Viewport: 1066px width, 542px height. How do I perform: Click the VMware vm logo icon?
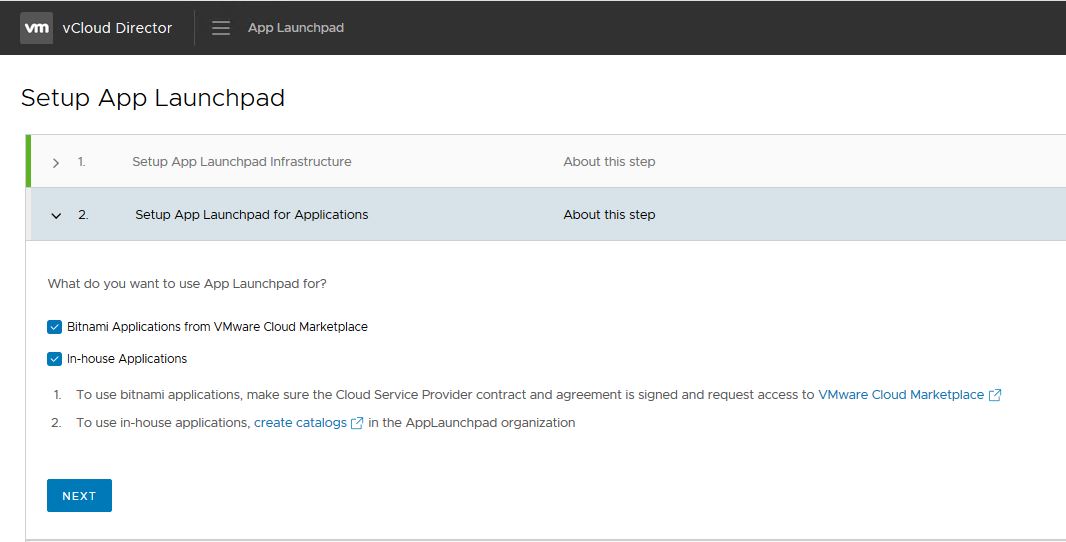coord(37,28)
